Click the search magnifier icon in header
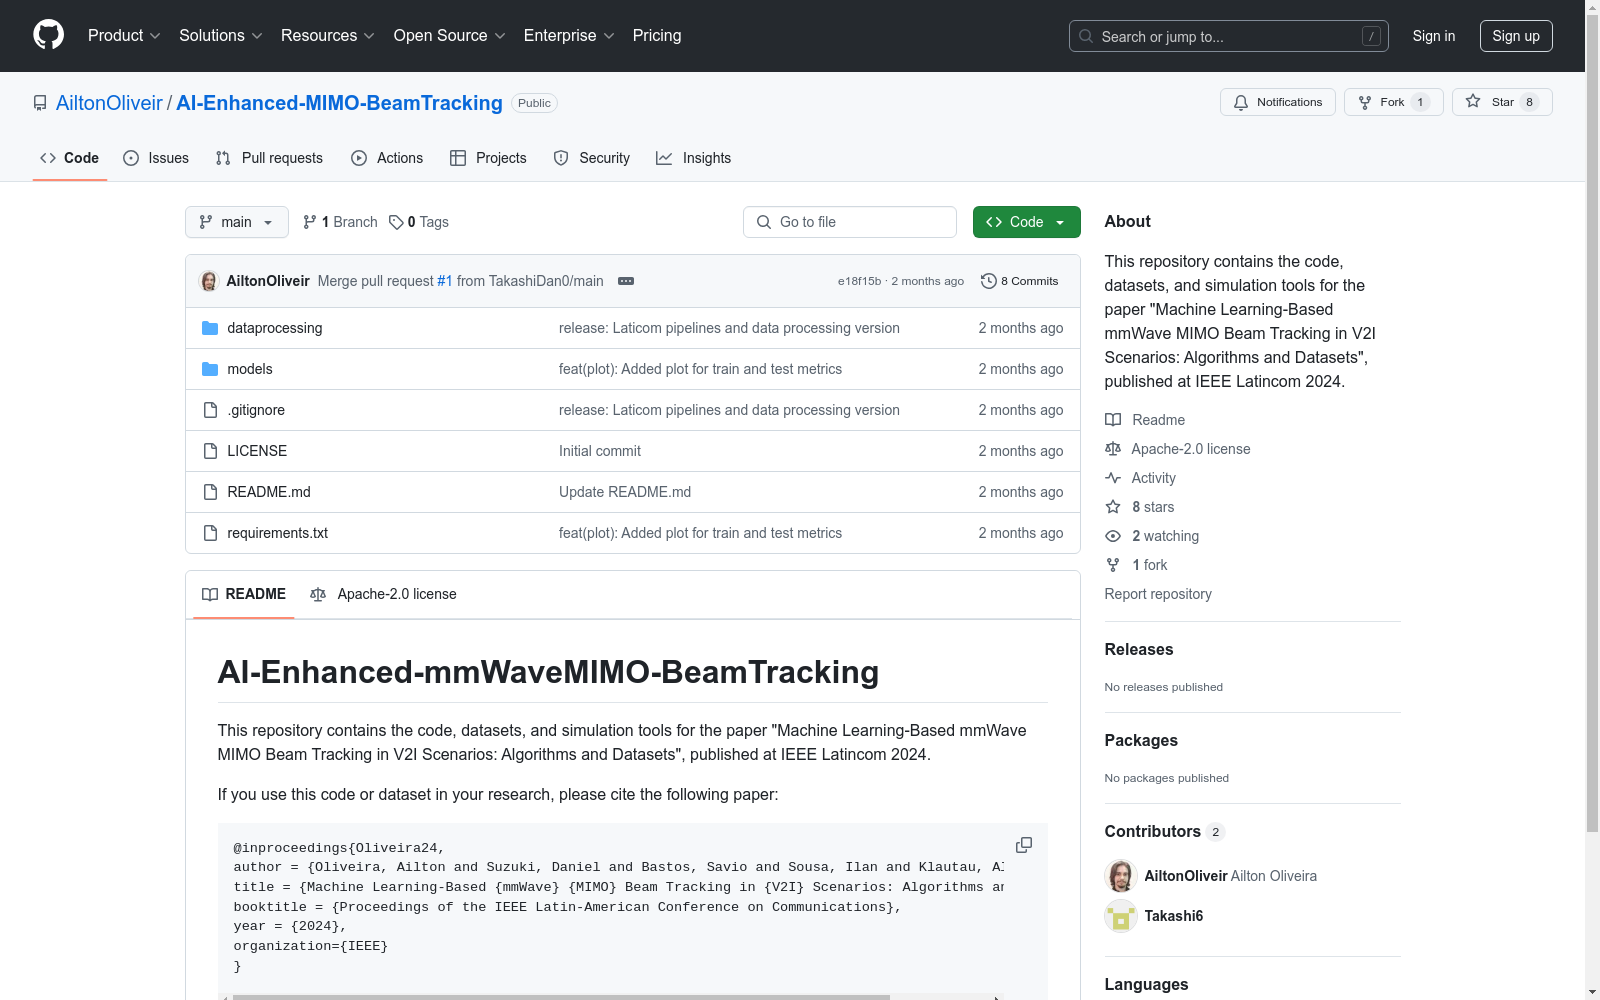This screenshot has height=1000, width=1600. click(x=1086, y=36)
